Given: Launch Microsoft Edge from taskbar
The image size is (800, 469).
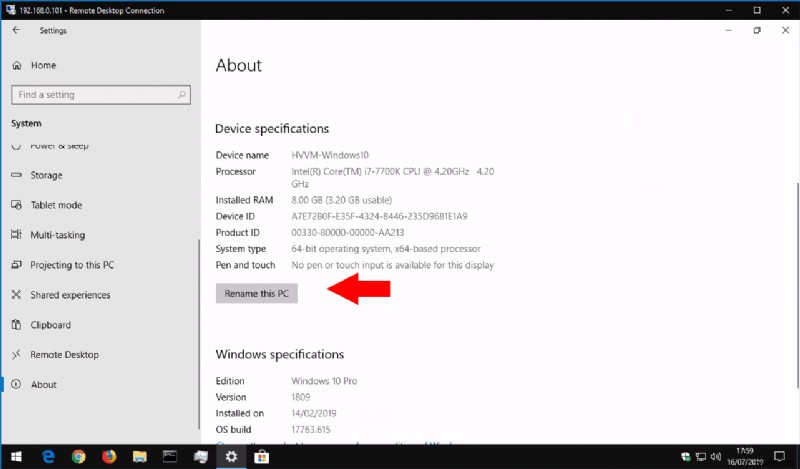Looking at the screenshot, I should point(48,457).
